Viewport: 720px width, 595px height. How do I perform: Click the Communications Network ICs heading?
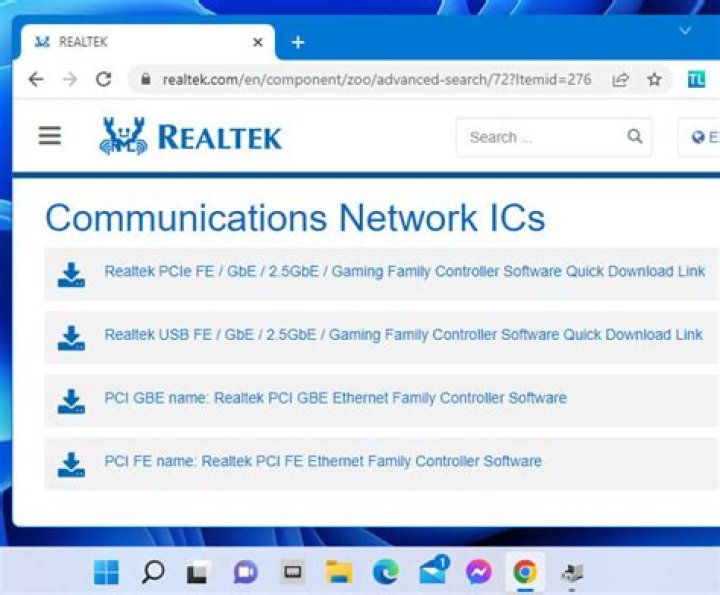[x=295, y=218]
